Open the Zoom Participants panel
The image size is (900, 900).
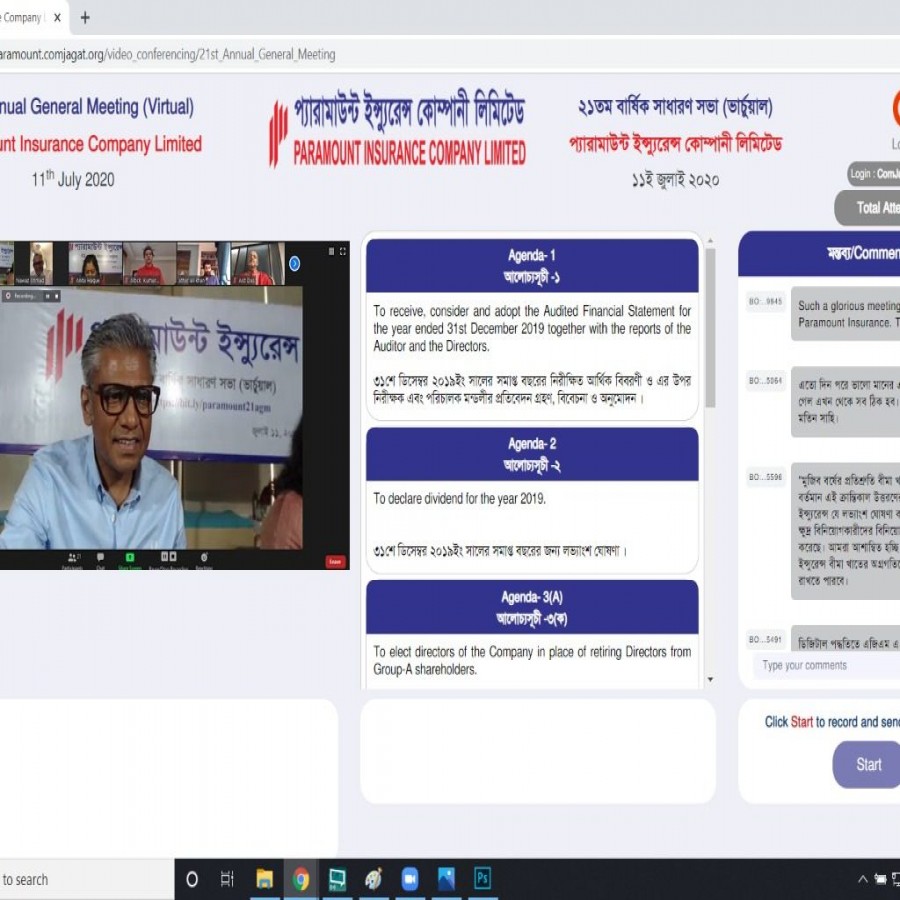click(73, 560)
